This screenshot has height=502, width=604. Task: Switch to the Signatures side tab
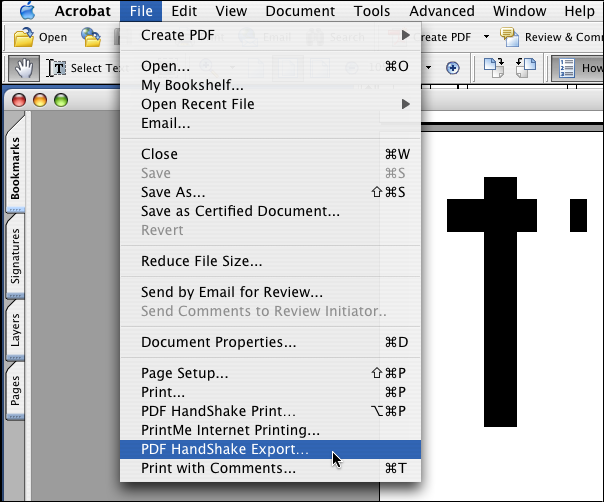pos(15,256)
